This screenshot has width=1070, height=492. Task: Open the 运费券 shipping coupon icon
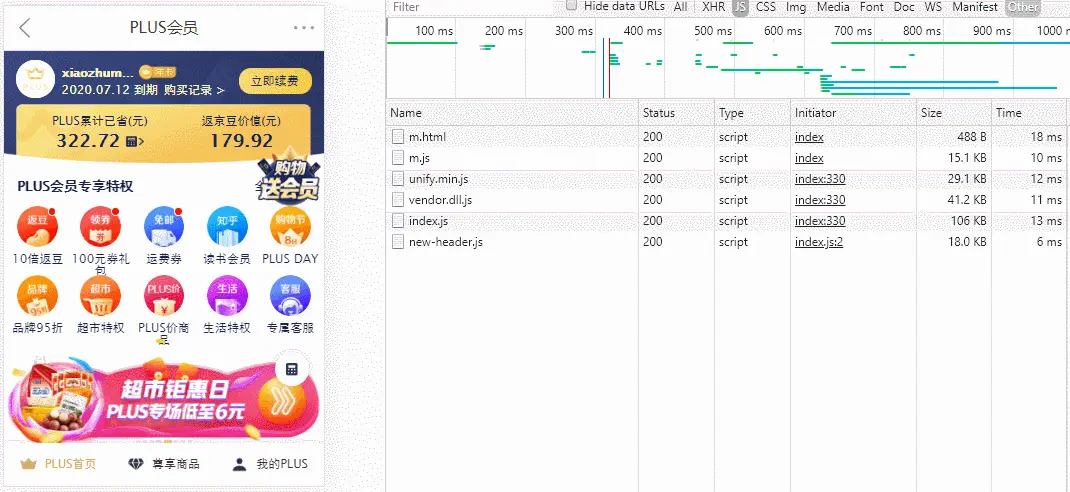164,227
